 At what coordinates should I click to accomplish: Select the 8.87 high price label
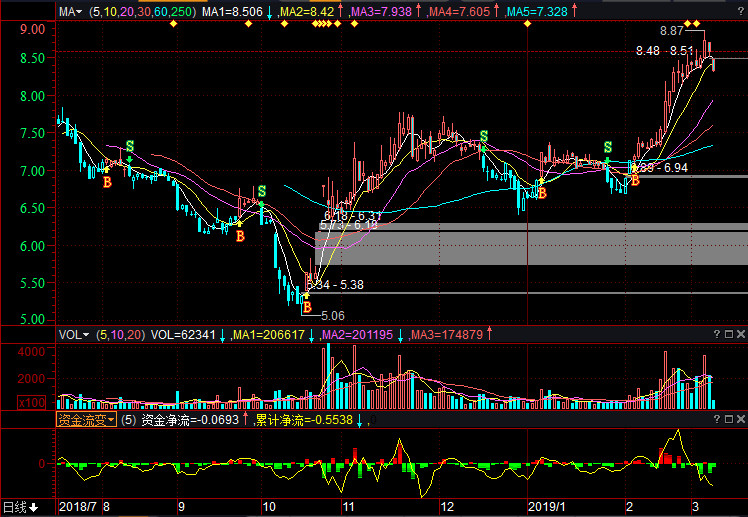click(673, 33)
